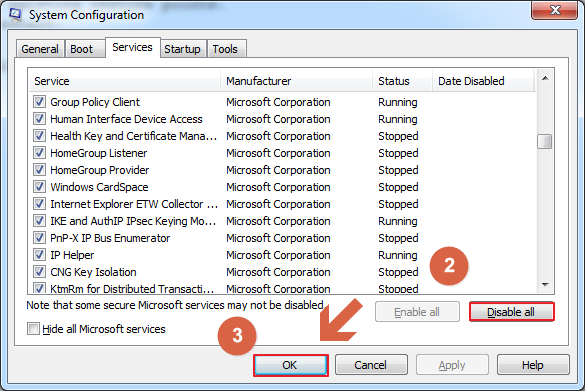Toggle CNG Key Isolation checkbox
This screenshot has width=585, height=391.
(x=39, y=272)
